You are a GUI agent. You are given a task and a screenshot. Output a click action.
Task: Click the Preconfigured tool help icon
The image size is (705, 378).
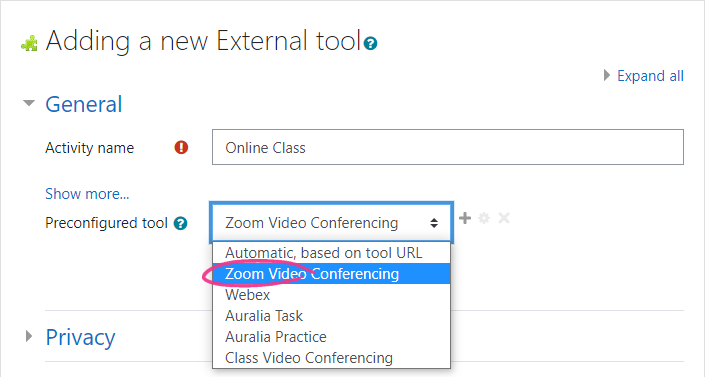180,223
